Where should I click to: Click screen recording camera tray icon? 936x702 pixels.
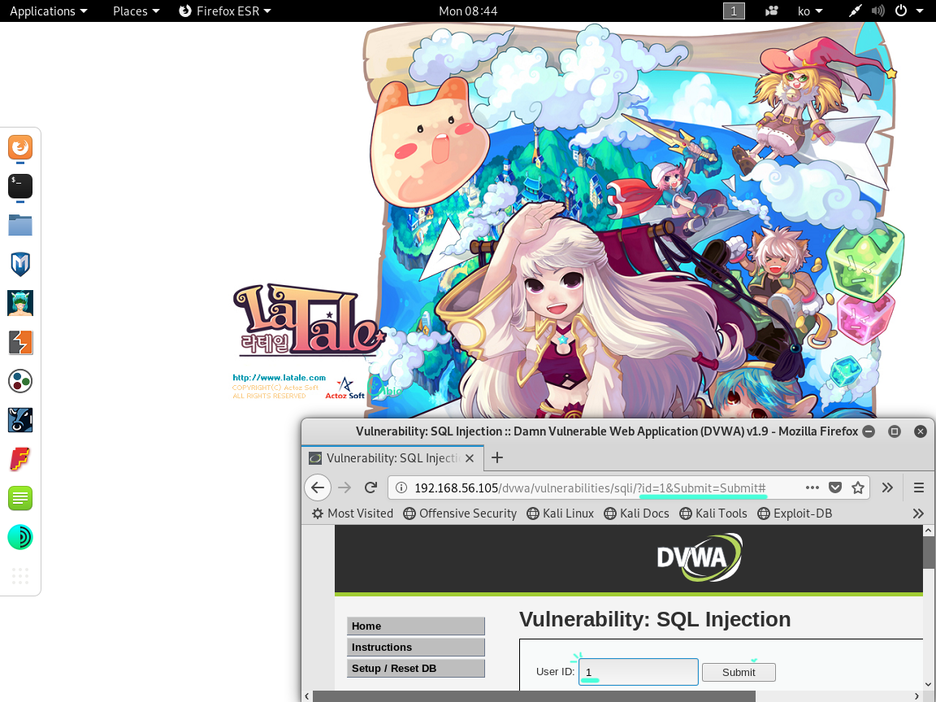tap(771, 11)
